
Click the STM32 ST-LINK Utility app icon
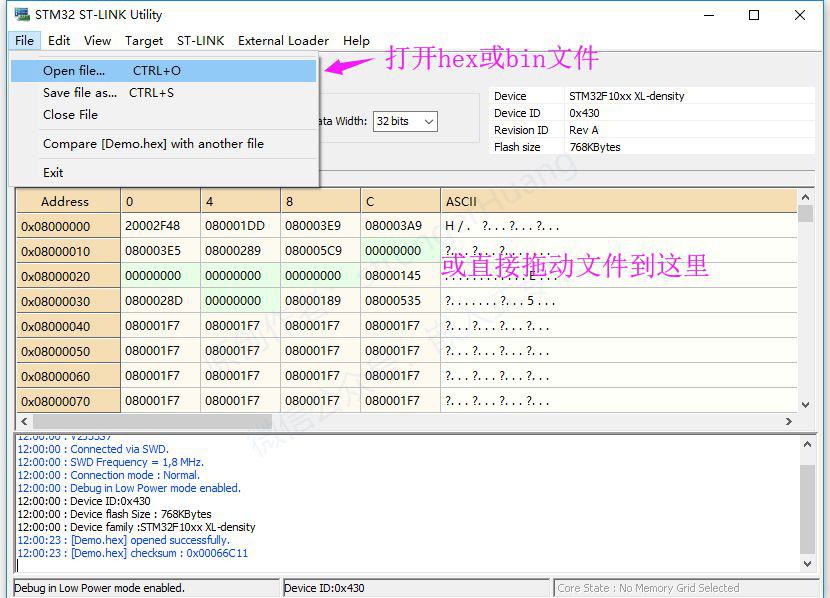[22, 15]
